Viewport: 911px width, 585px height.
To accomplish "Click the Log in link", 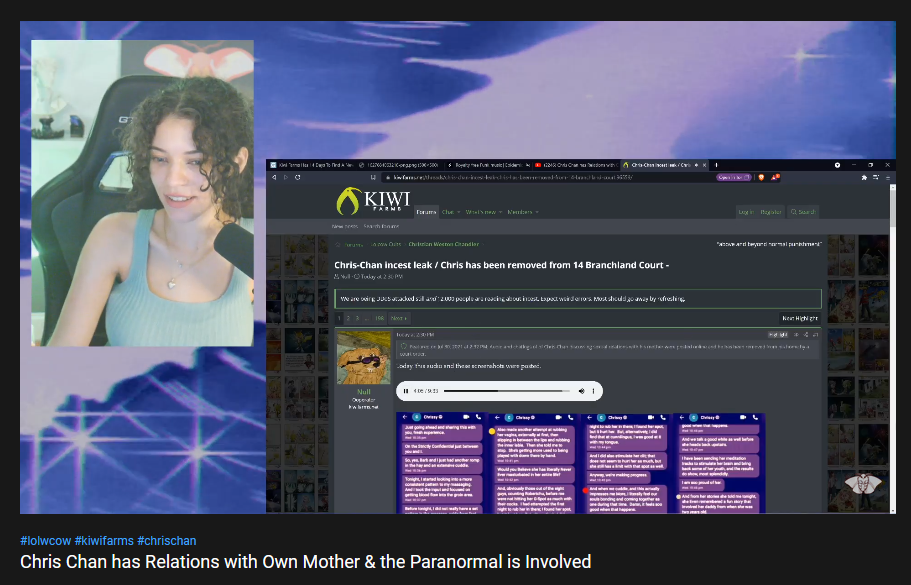I will 746,212.
